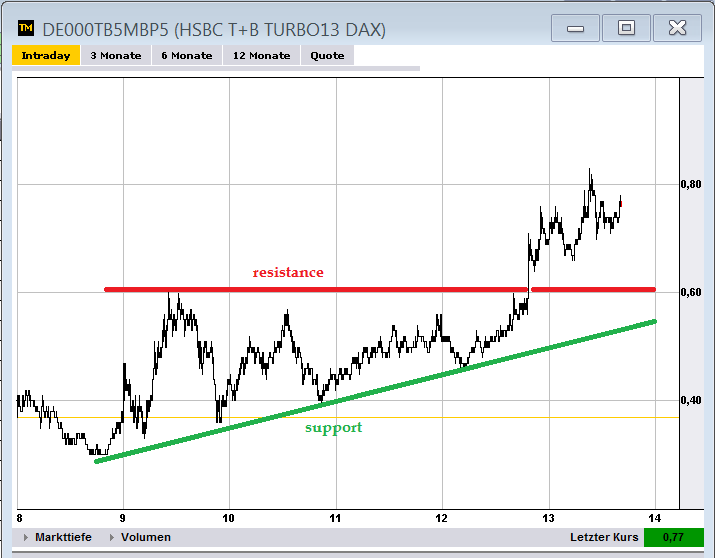The image size is (715, 558).
Task: Click the 0,80 price axis label
Action: pyautogui.click(x=691, y=184)
